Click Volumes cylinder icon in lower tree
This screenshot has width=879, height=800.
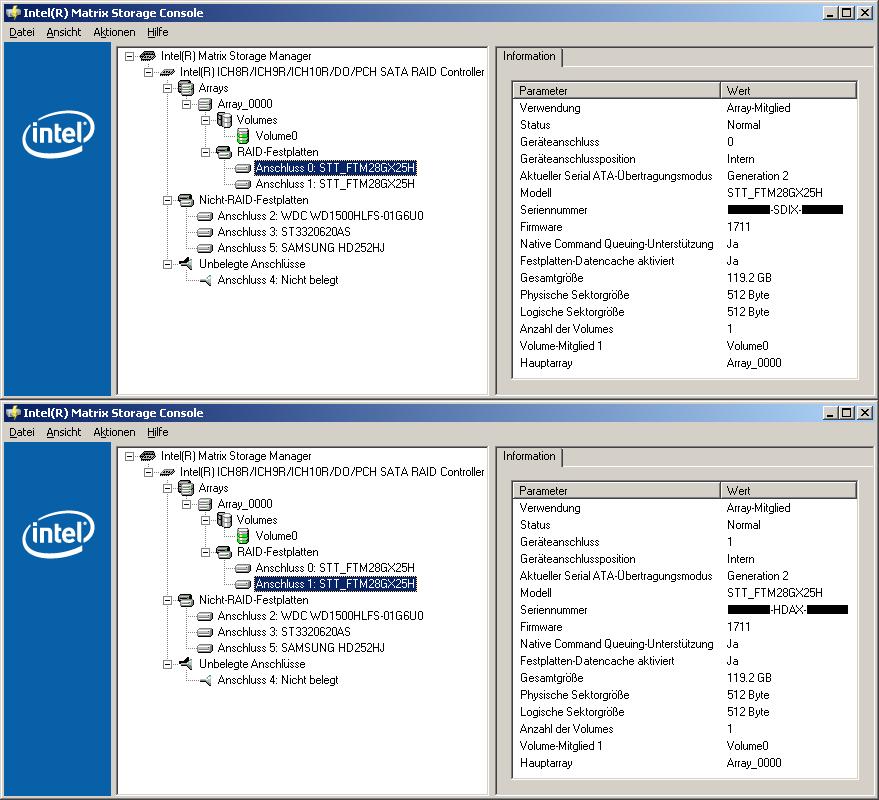pyautogui.click(x=224, y=520)
